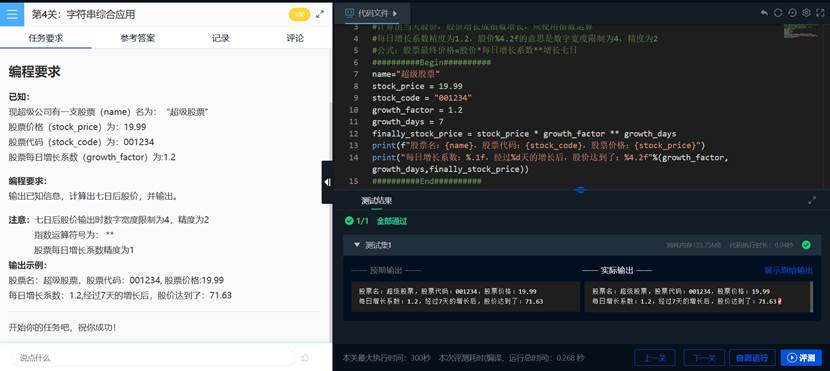Expand the task panel to fullscreen

click(x=320, y=15)
